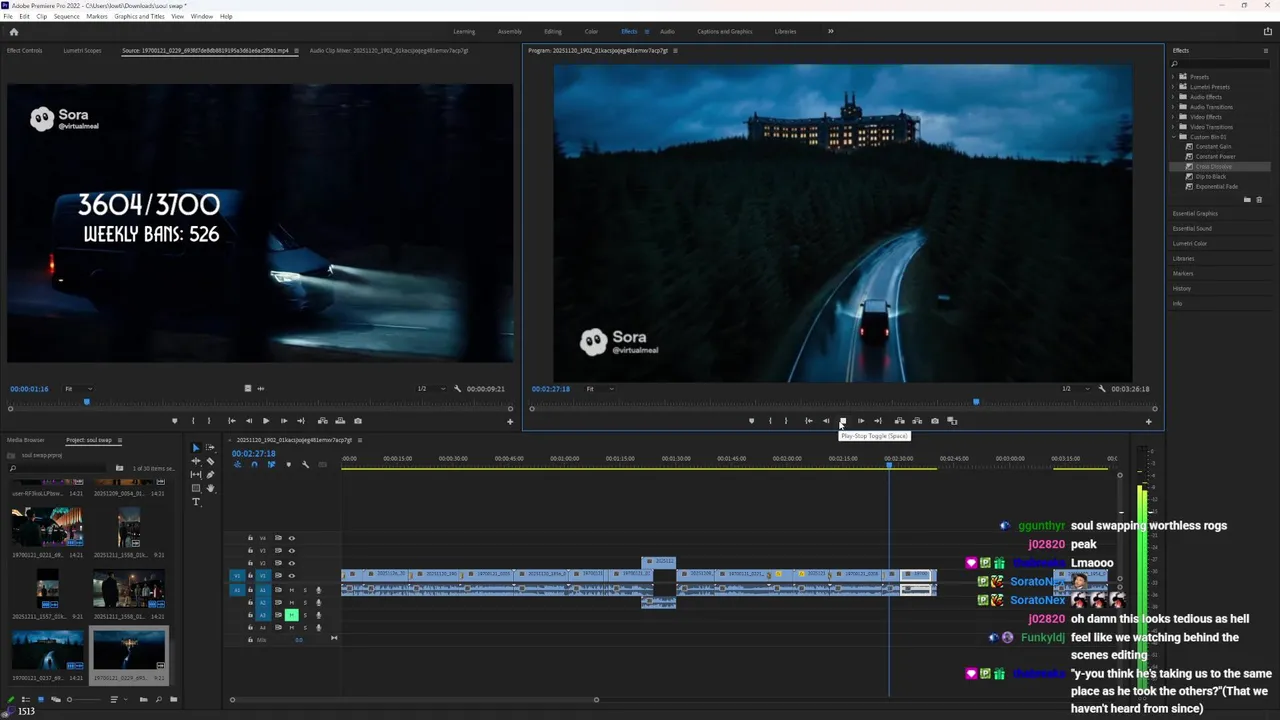
Task: Create new custom bin in Effects panel
Action: pyautogui.click(x=1247, y=200)
